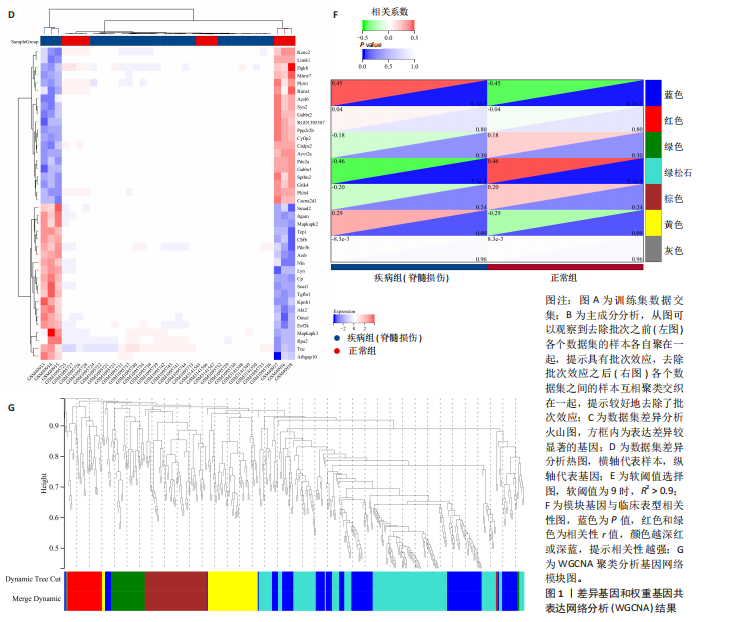Click the gray module swatch labeled 灰色
Image resolution: width=738 pixels, height=622 pixels.
[x=653, y=251]
